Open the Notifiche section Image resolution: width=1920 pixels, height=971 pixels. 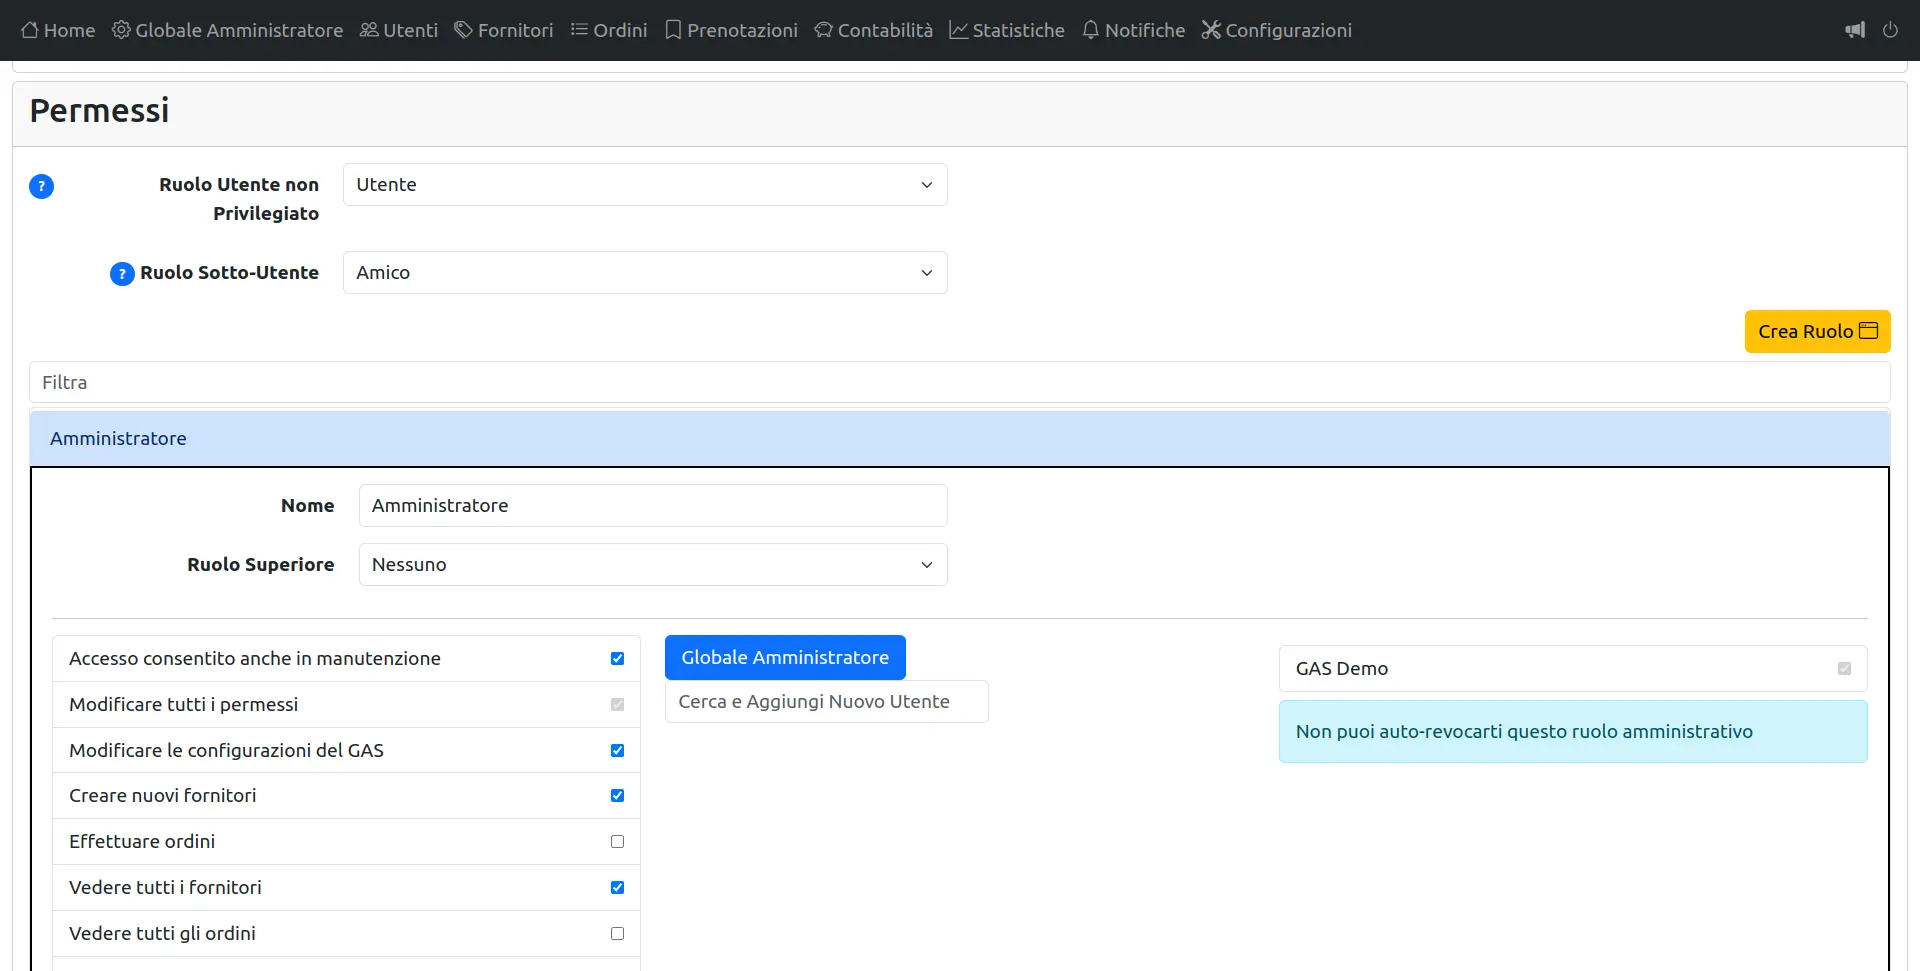(x=1134, y=30)
